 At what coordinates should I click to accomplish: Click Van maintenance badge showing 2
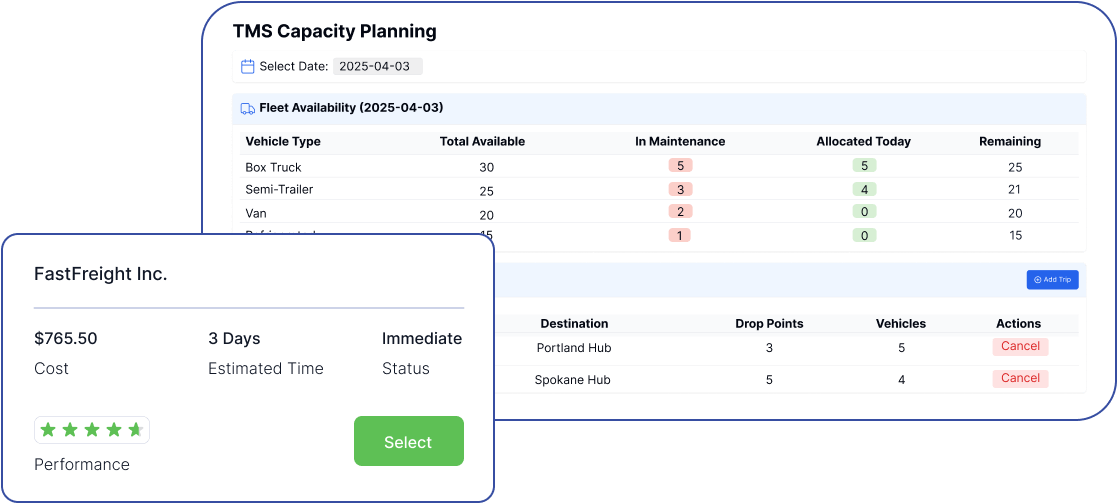680,212
